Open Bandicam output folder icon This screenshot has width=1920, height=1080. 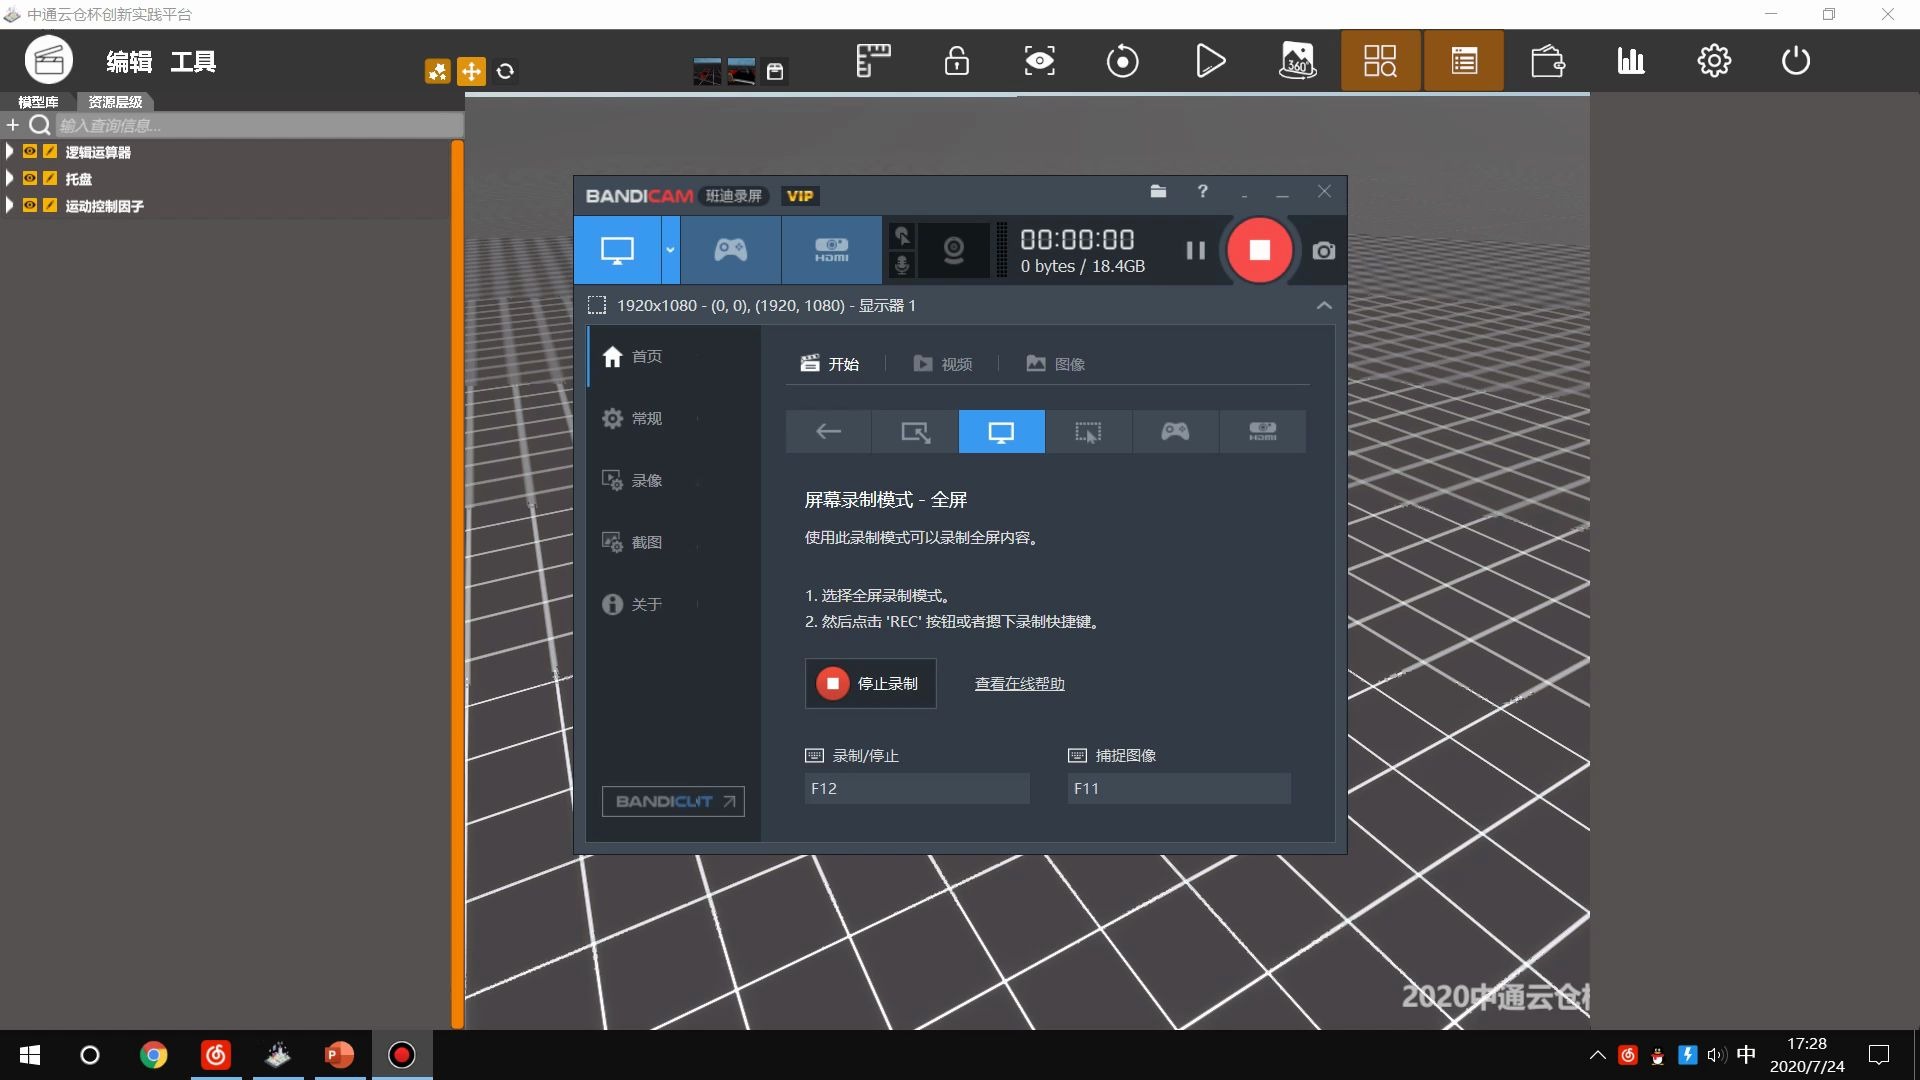tap(1158, 192)
